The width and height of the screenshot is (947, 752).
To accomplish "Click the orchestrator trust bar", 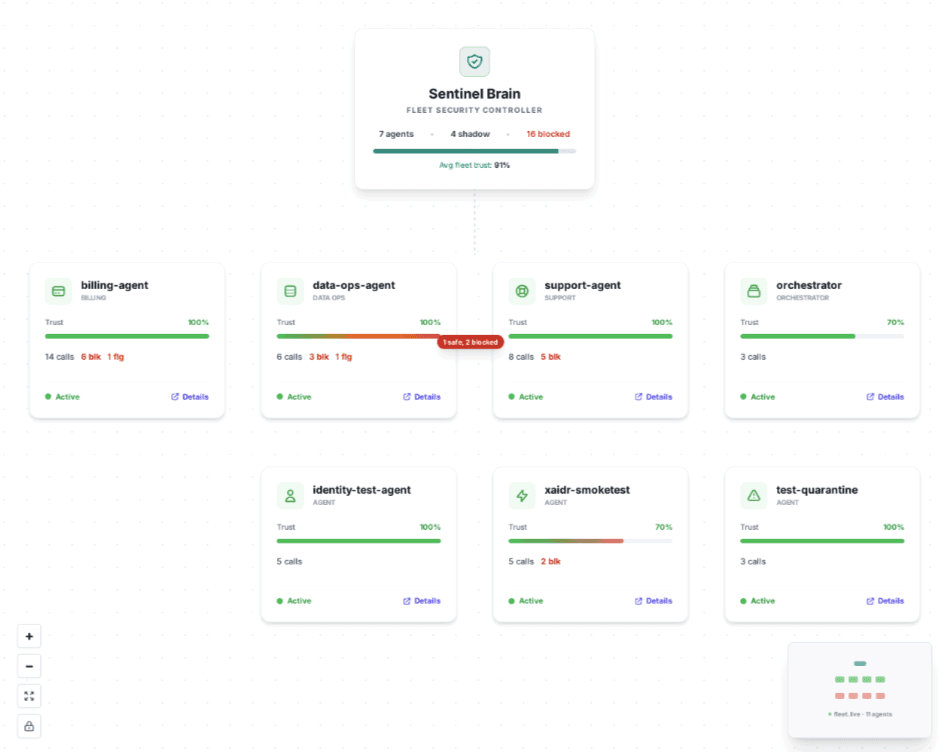I will [822, 336].
